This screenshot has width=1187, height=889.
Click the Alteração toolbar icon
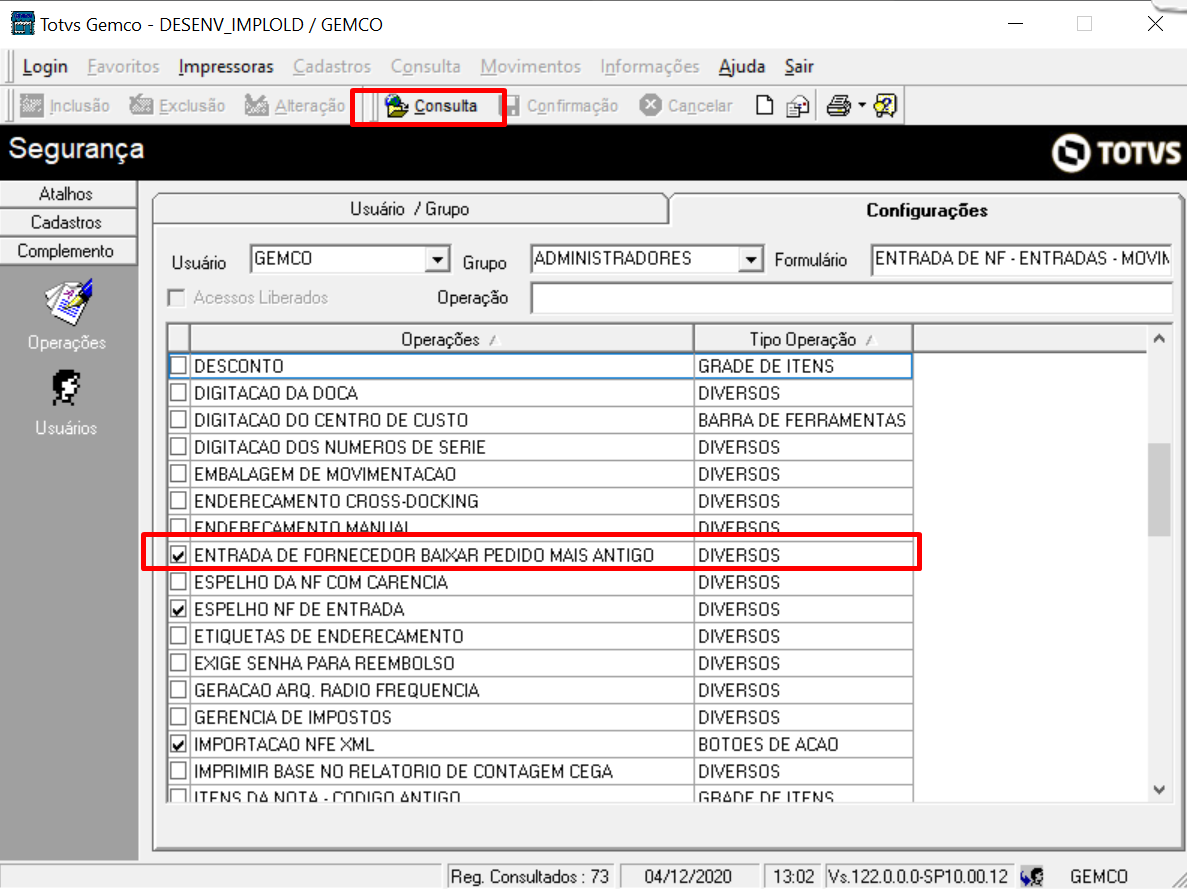pos(257,105)
